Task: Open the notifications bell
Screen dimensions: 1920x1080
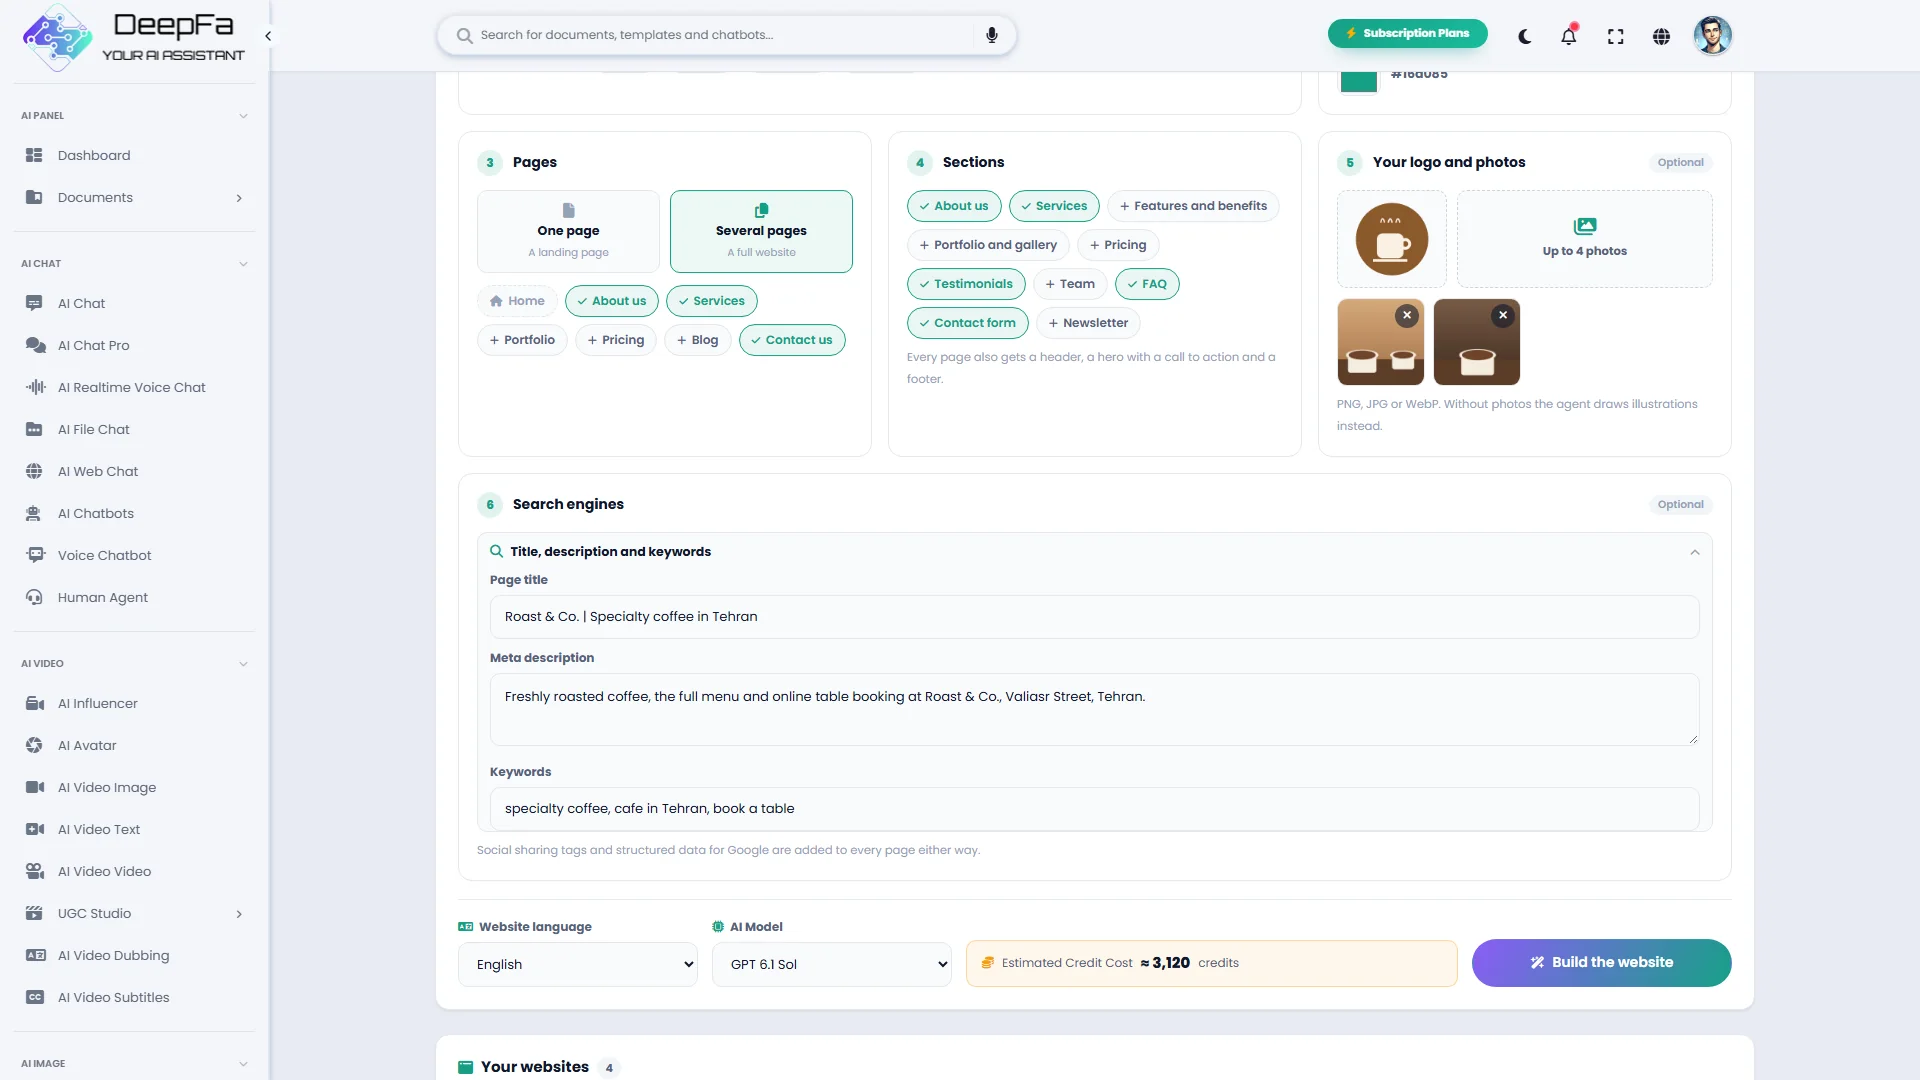Action: 1569,36
